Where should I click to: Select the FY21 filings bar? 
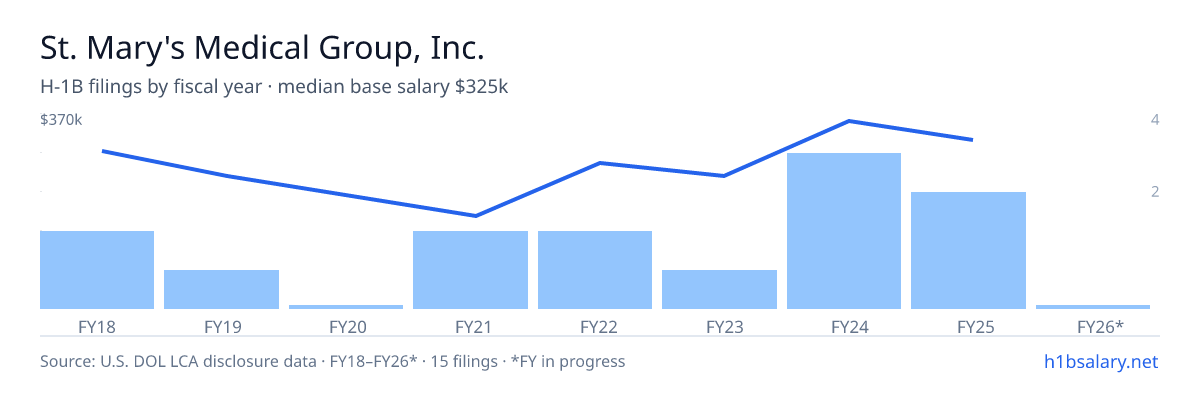[470, 270]
